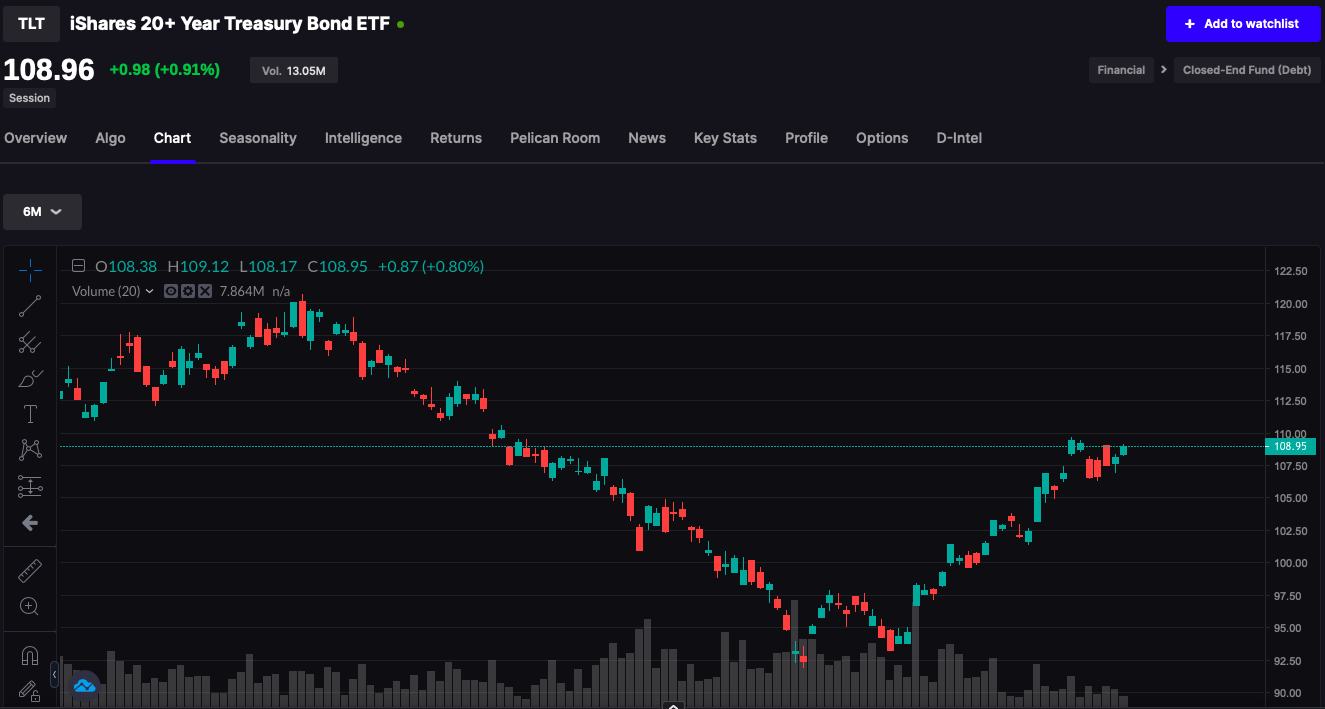This screenshot has height=709, width=1325.
Task: Open the Key Stats tab
Action: click(725, 138)
